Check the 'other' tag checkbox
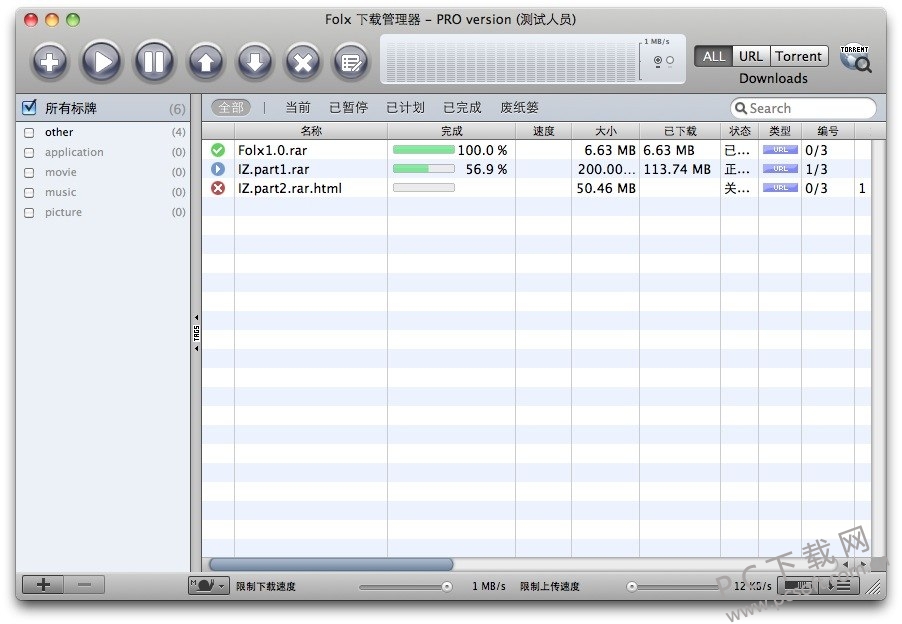Screen dimensions: 902x624 point(29,133)
